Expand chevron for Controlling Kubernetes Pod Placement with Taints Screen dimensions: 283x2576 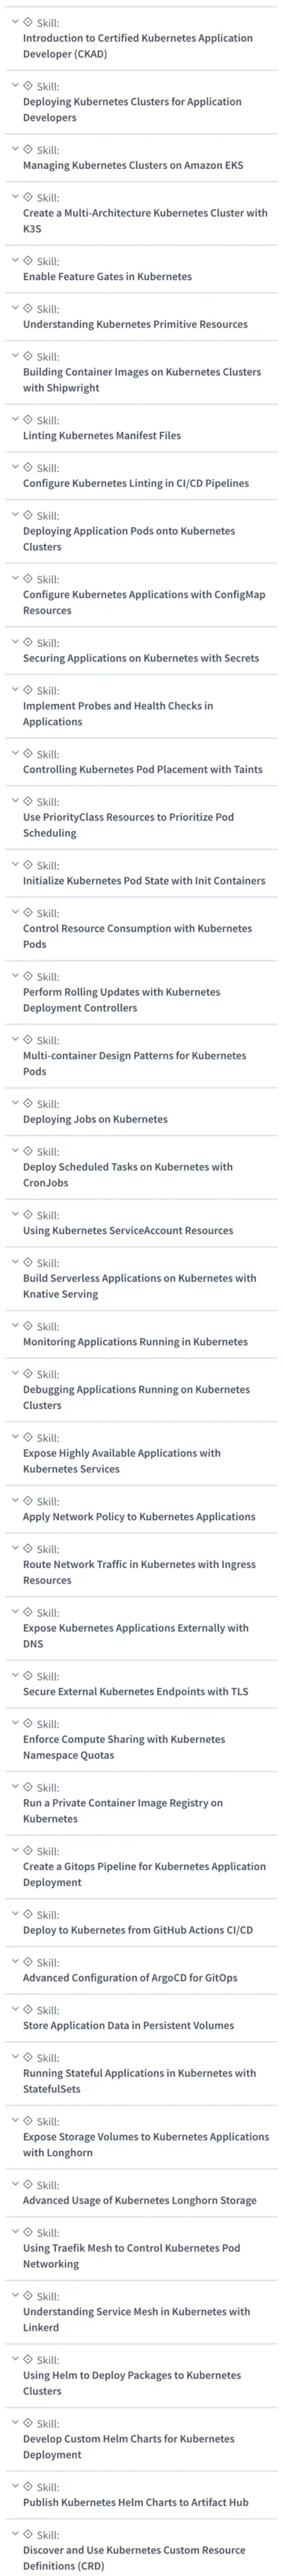[15, 753]
